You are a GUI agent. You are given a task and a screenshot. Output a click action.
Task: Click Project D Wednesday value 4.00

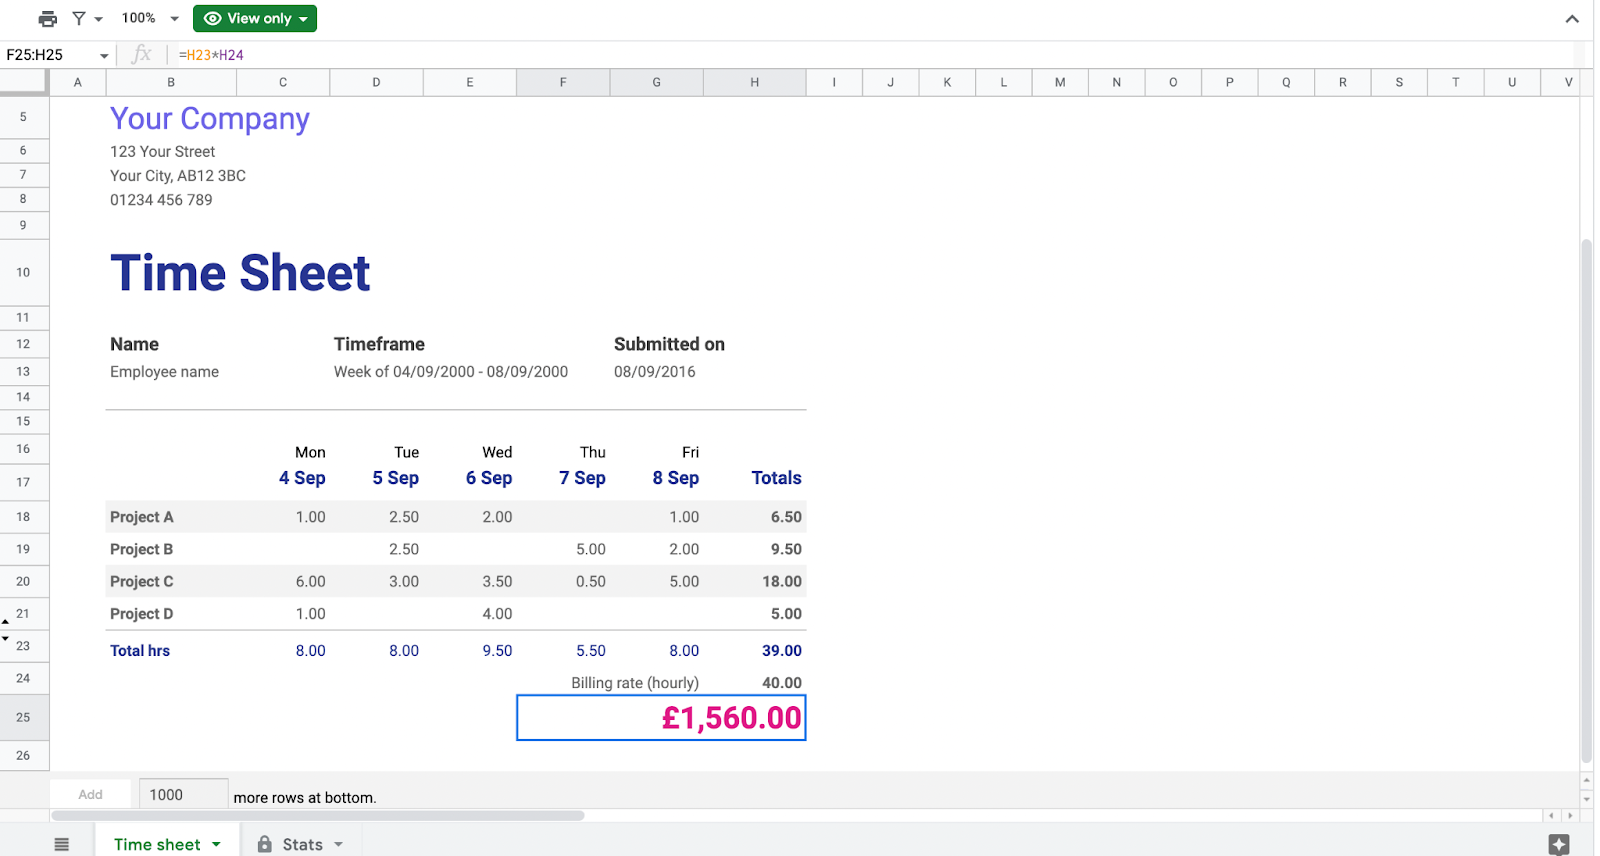pos(497,614)
